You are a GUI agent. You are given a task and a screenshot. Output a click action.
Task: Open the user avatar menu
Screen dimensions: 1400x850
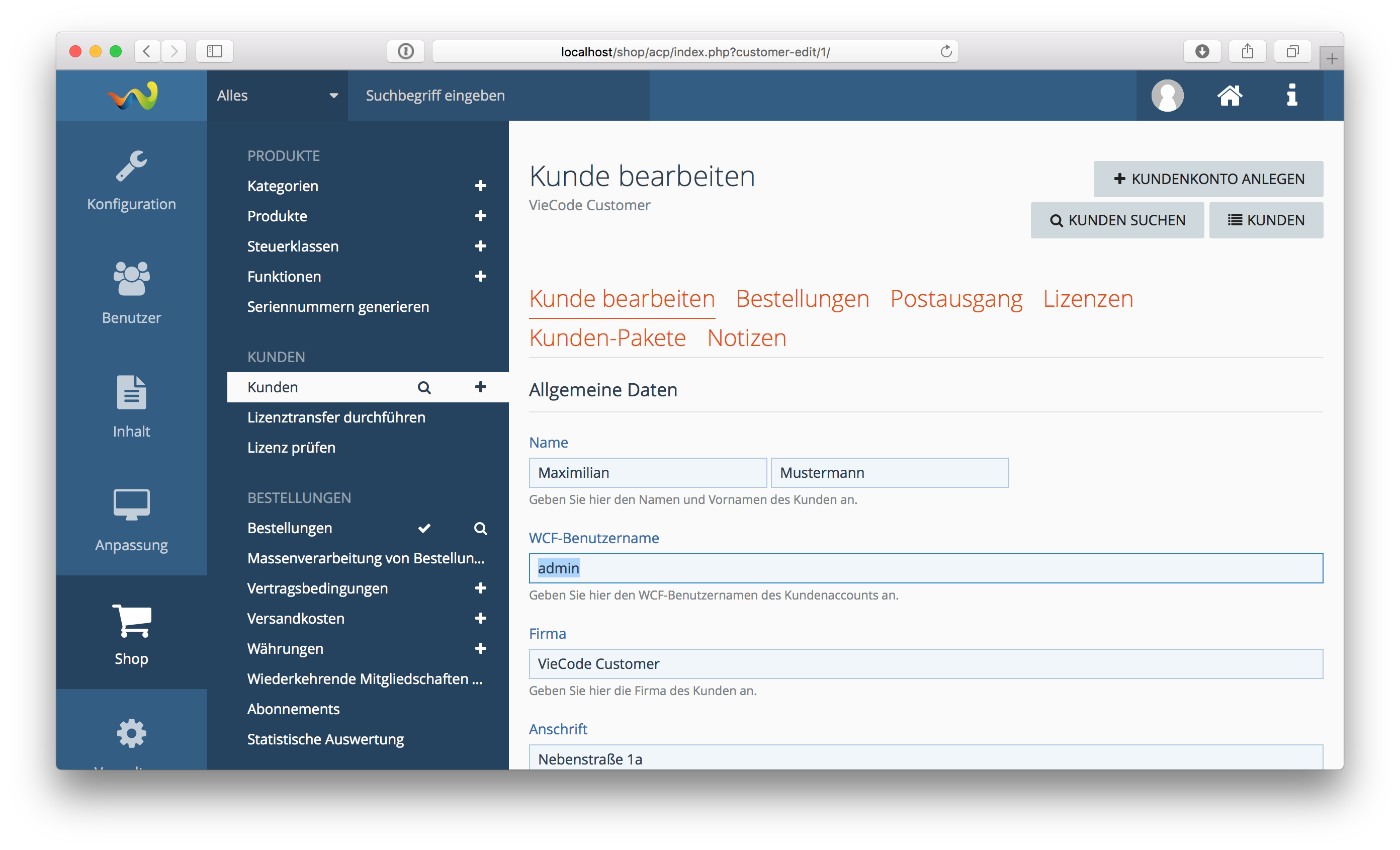coord(1167,96)
